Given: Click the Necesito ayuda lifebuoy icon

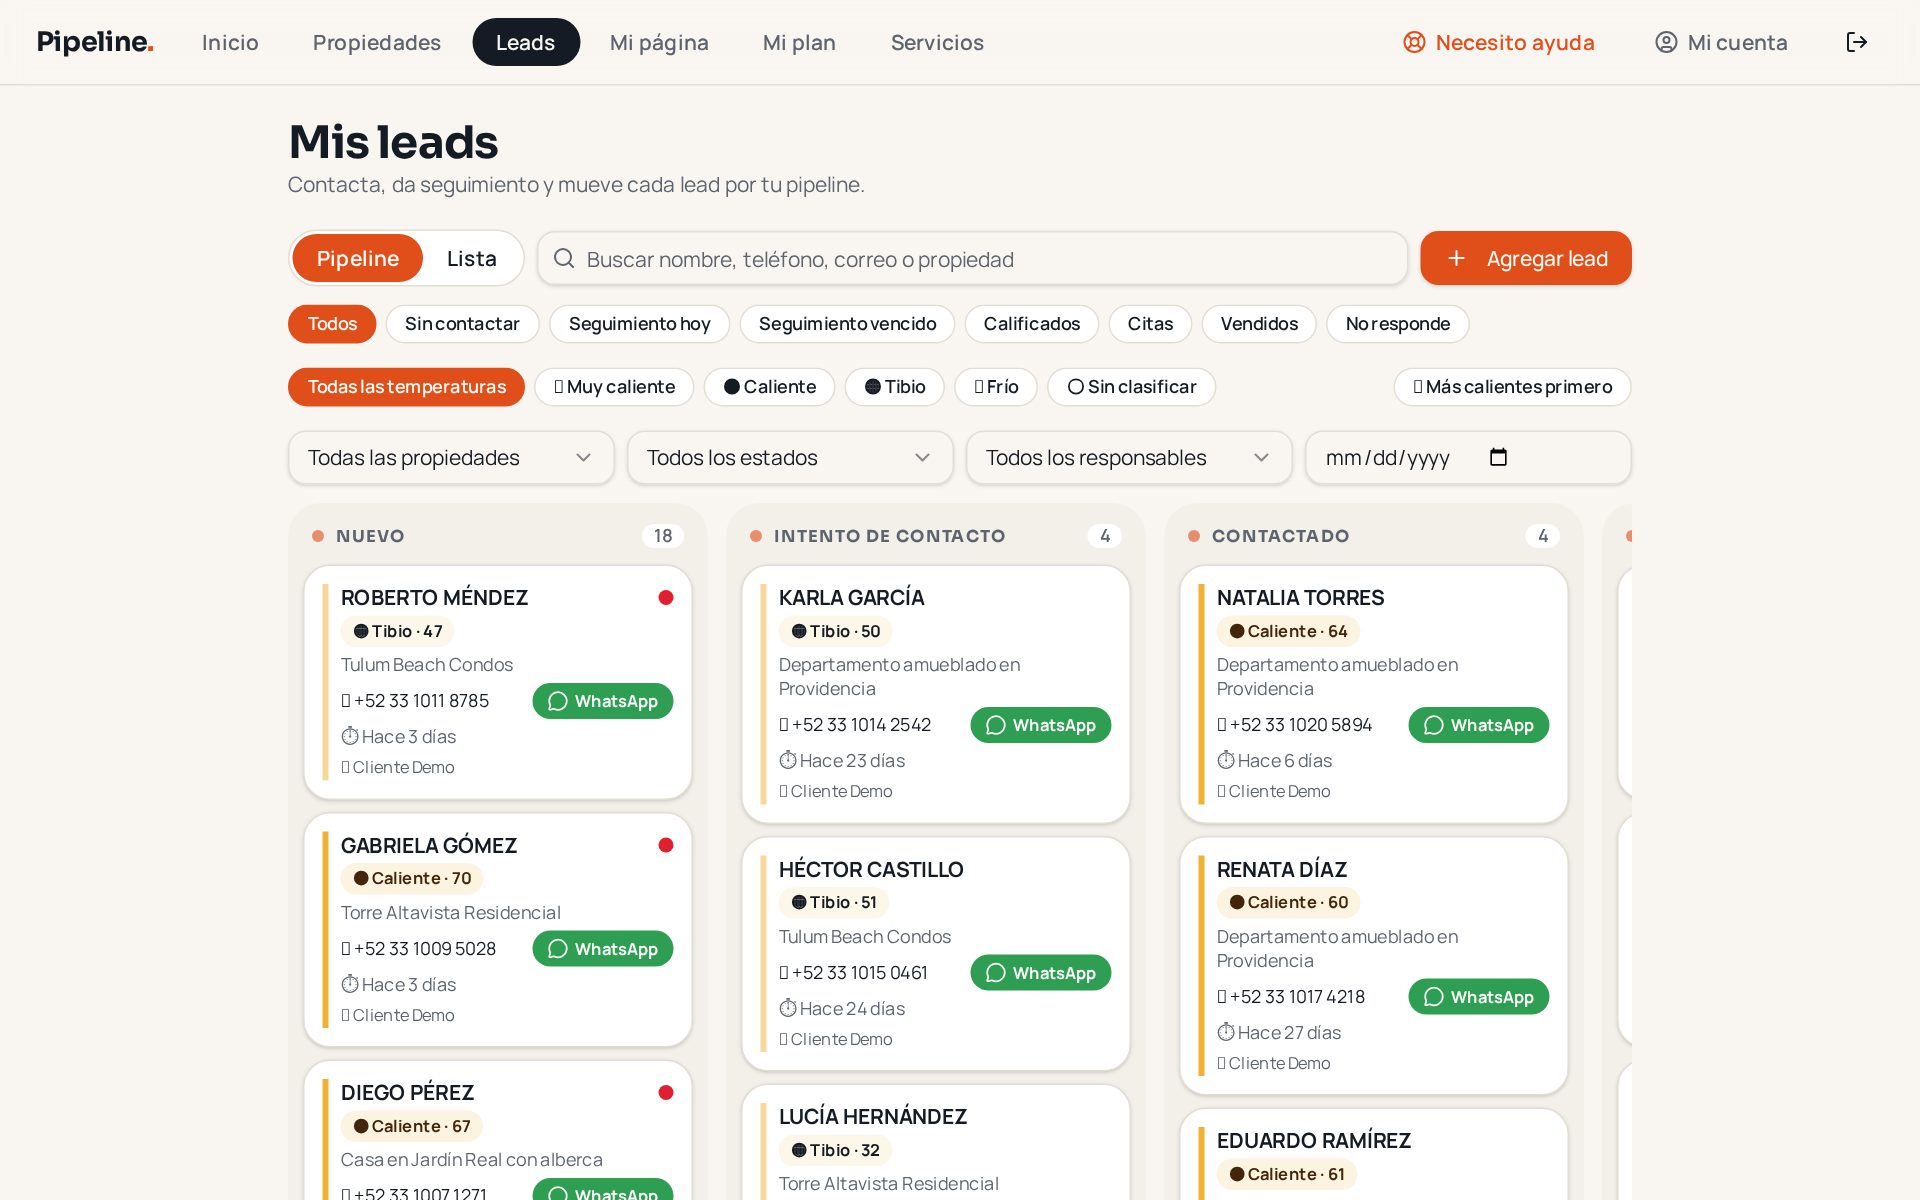Looking at the screenshot, I should [x=1414, y=42].
